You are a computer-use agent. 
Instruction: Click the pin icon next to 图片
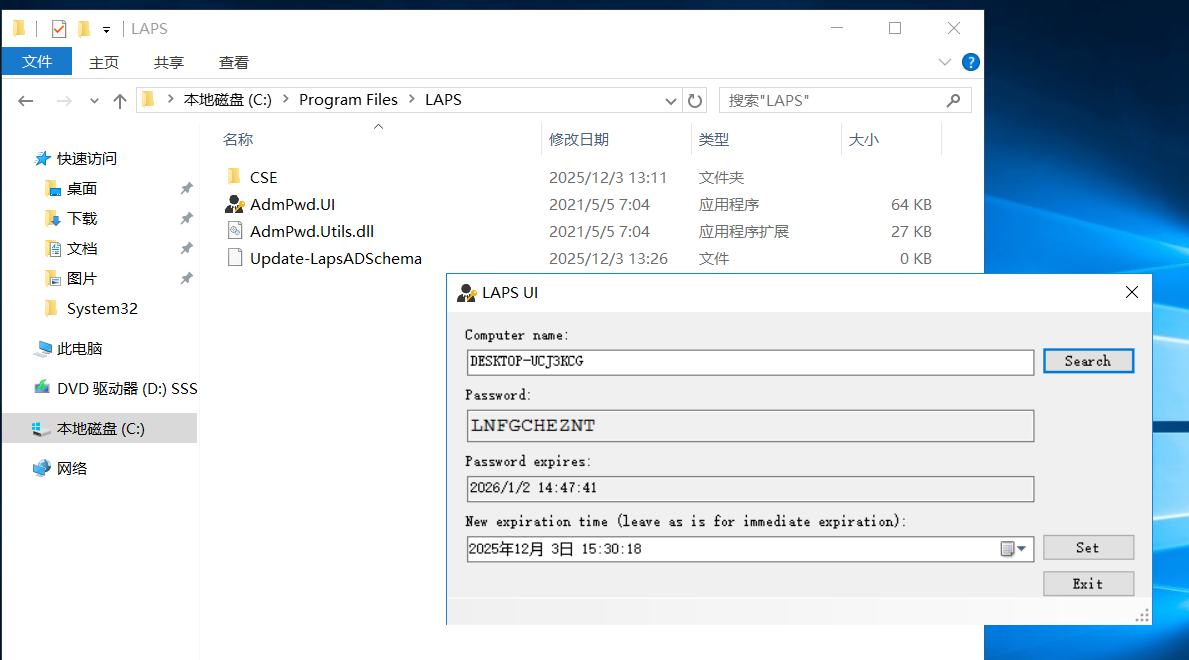pos(186,278)
